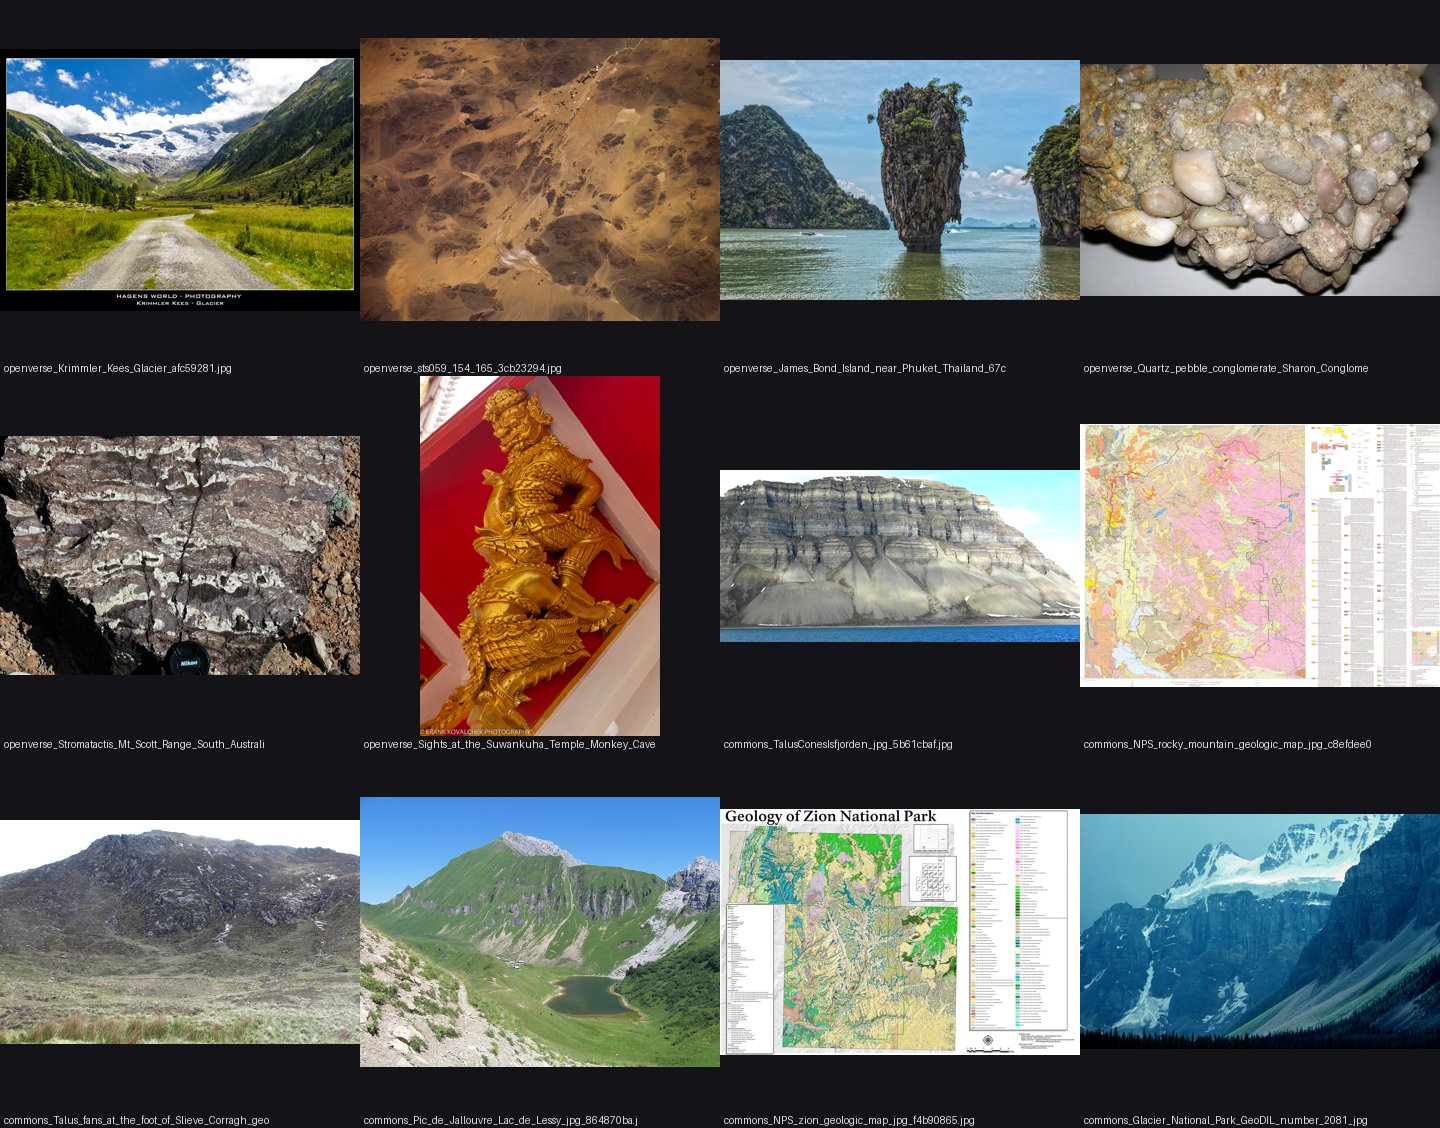Click filename openverse_Sights_at_the_Suwankuha_Temple_Monkey_Cave
This screenshot has width=1440, height=1128.
[510, 744]
